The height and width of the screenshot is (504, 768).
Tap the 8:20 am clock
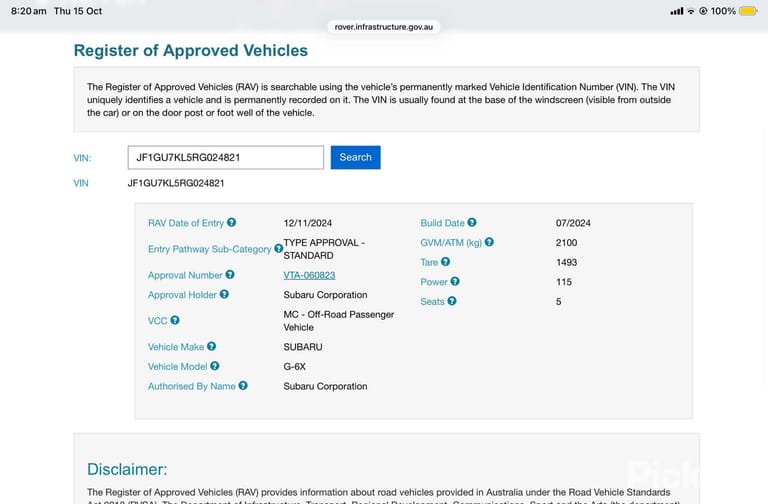[x=28, y=11]
